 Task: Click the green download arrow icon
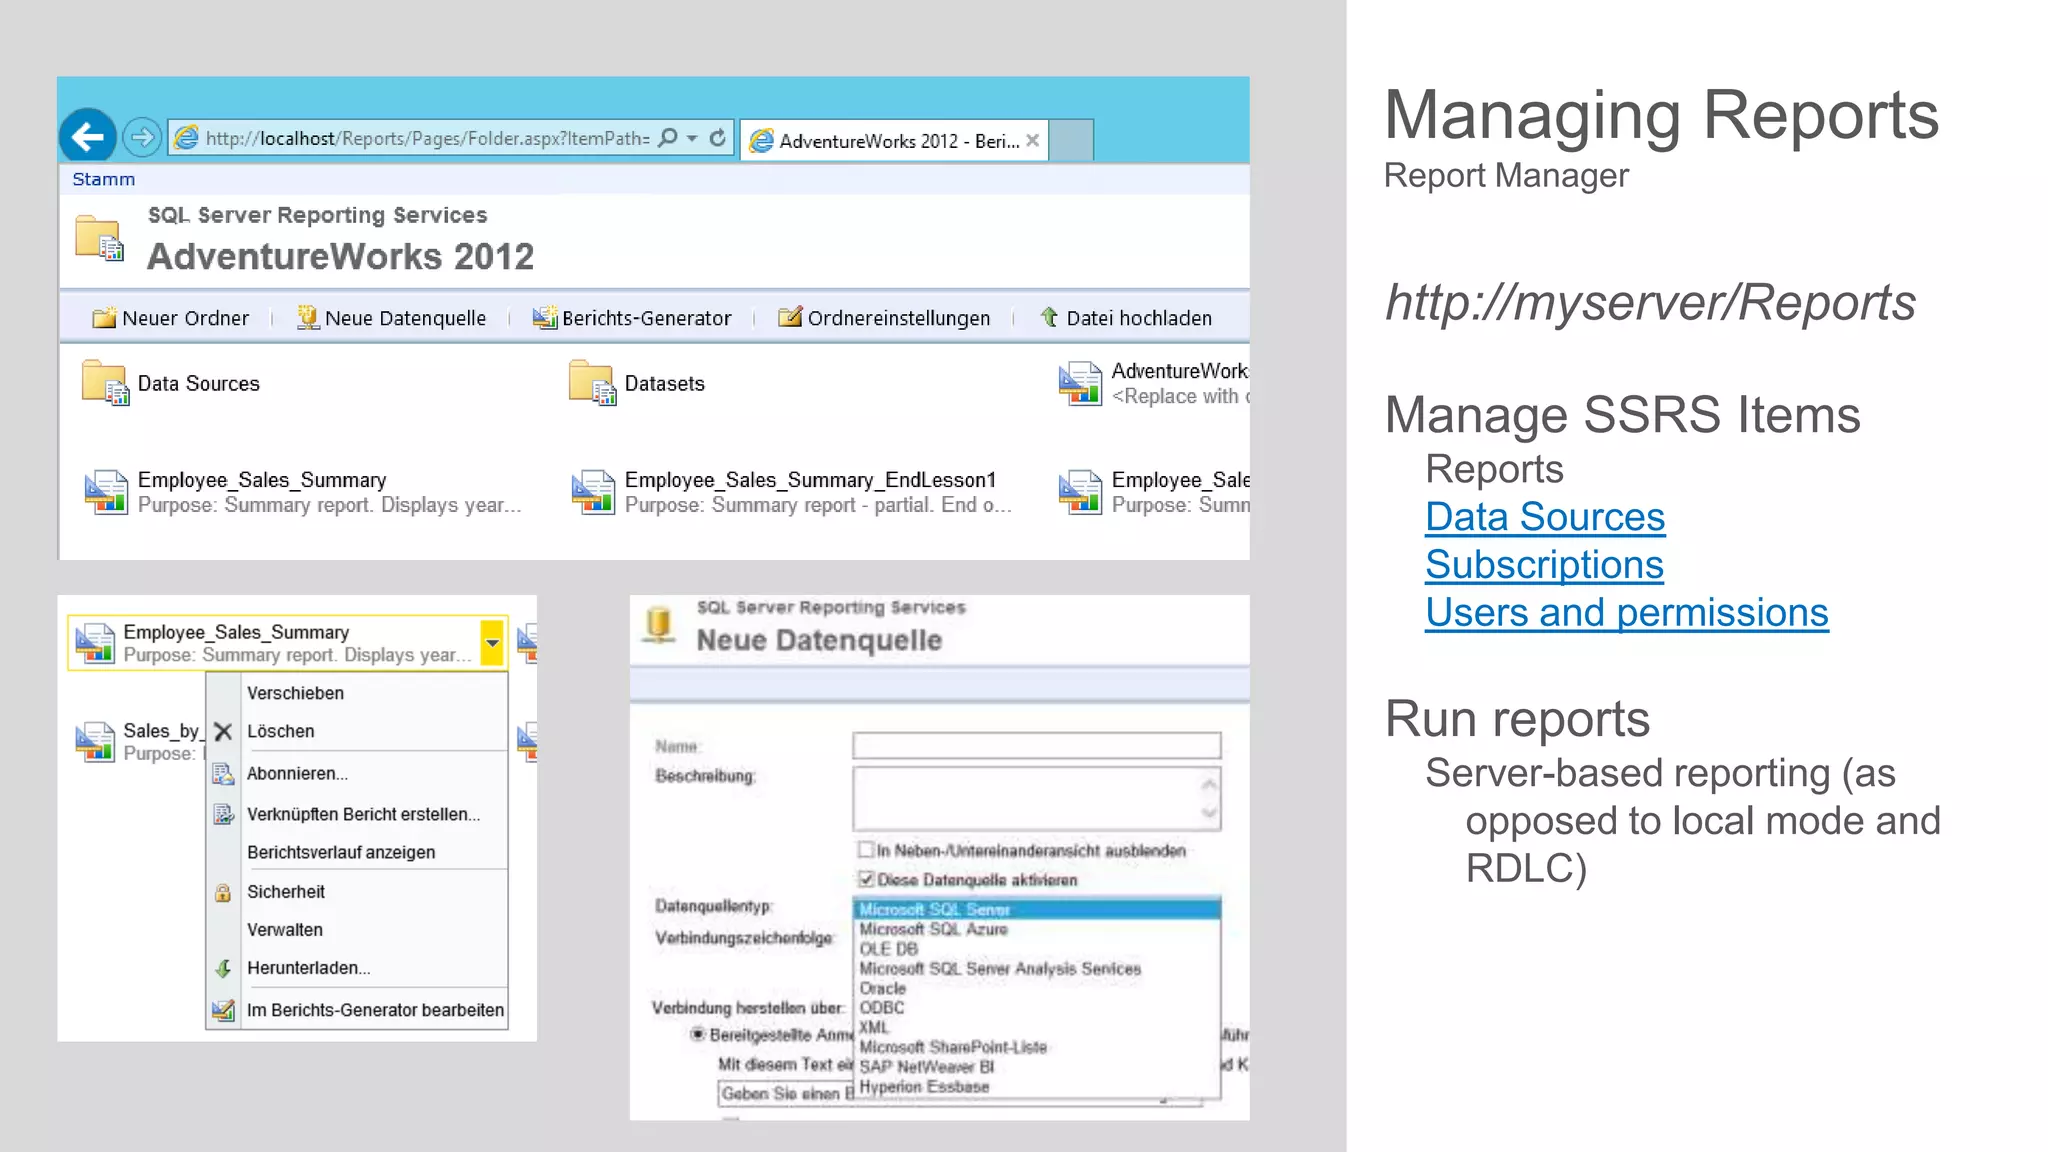coord(223,968)
